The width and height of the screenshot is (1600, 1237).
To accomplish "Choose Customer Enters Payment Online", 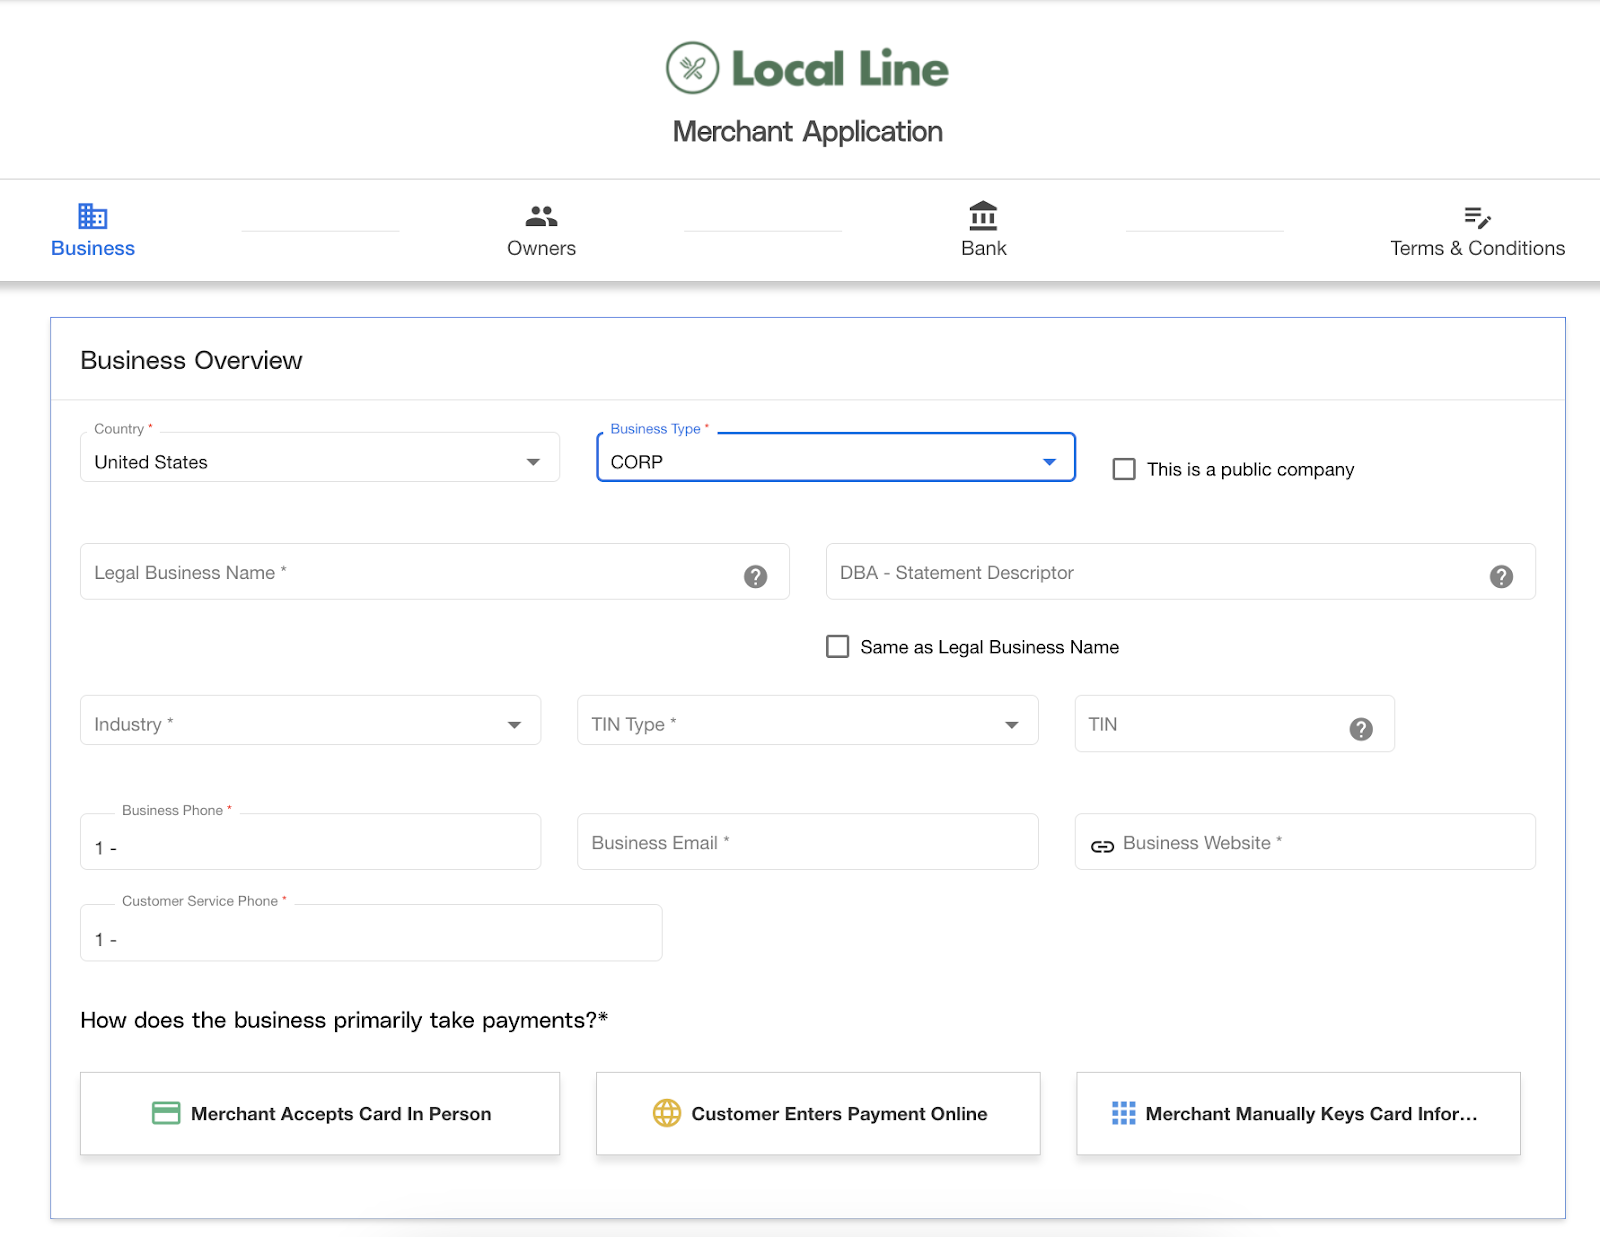I will [x=818, y=1113].
